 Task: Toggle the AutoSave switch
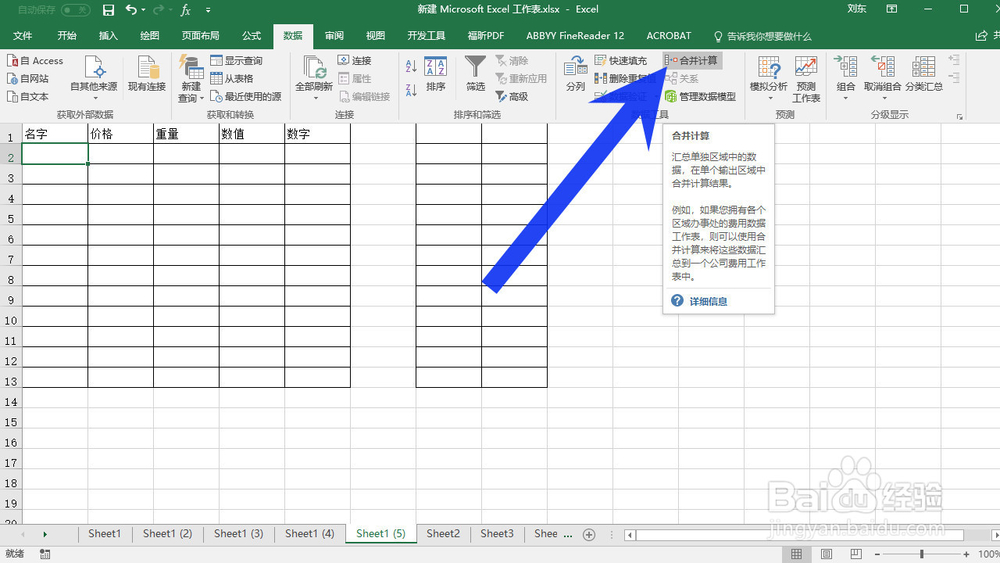75,10
